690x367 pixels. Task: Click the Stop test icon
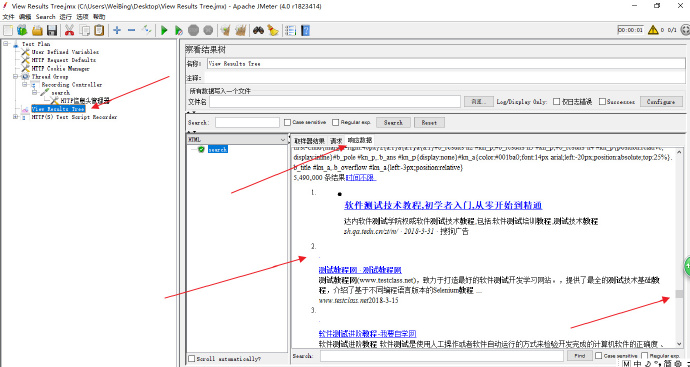pyautogui.click(x=193, y=30)
